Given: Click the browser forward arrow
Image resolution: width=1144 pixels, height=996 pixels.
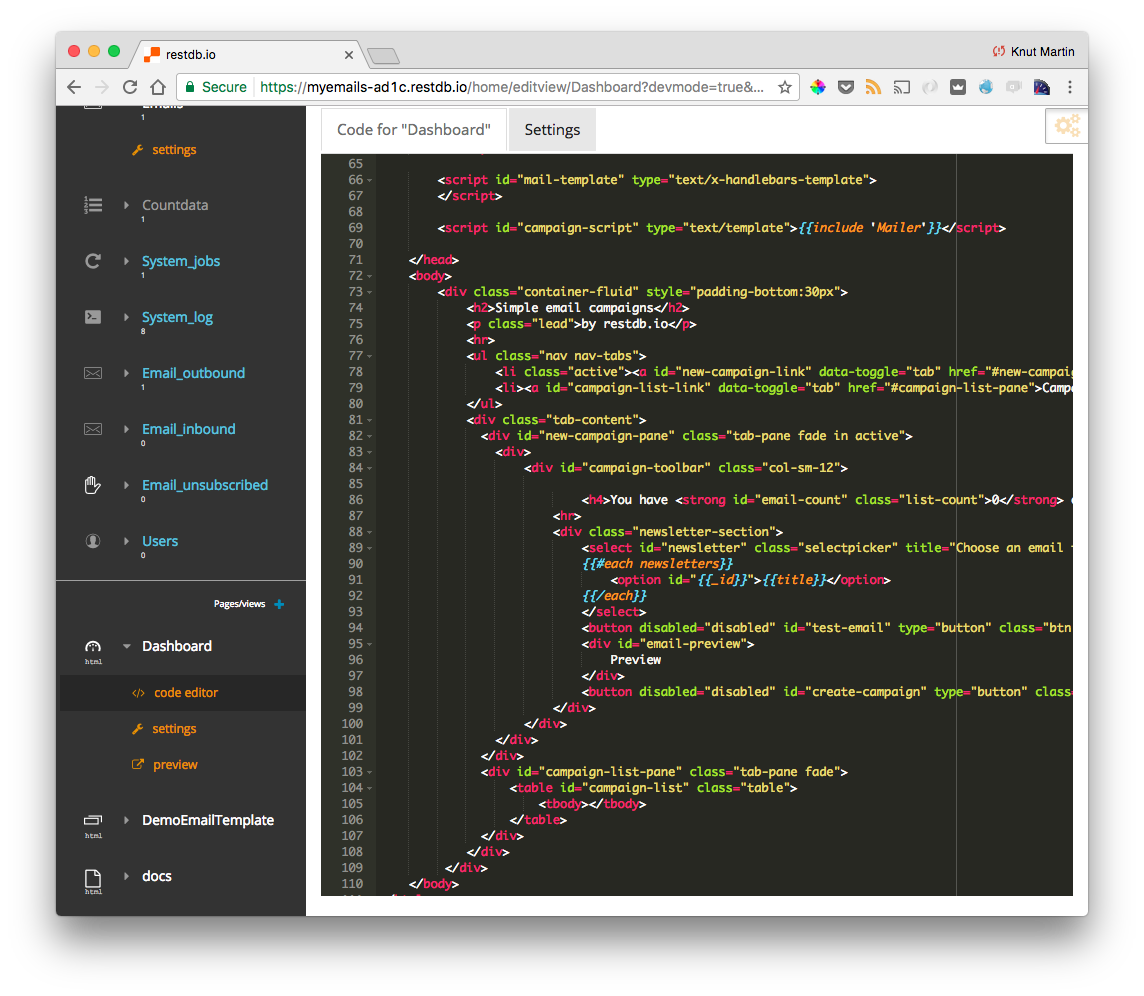Looking at the screenshot, I should [101, 87].
